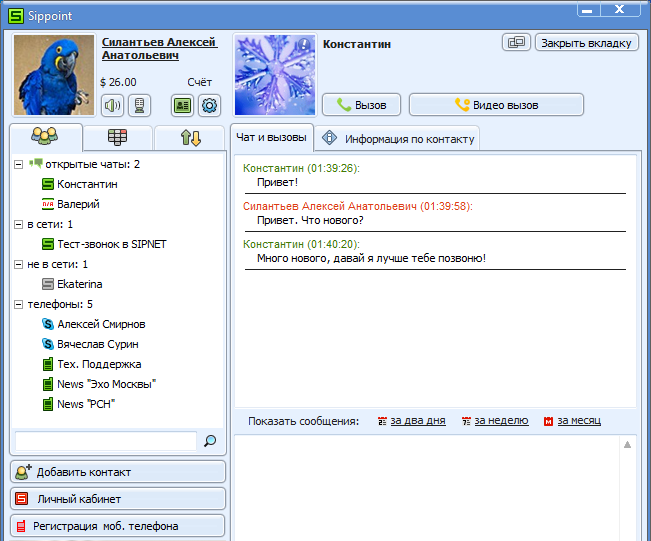Collapse the в сети group
Viewport: 651px width, 541px height.
point(18,225)
